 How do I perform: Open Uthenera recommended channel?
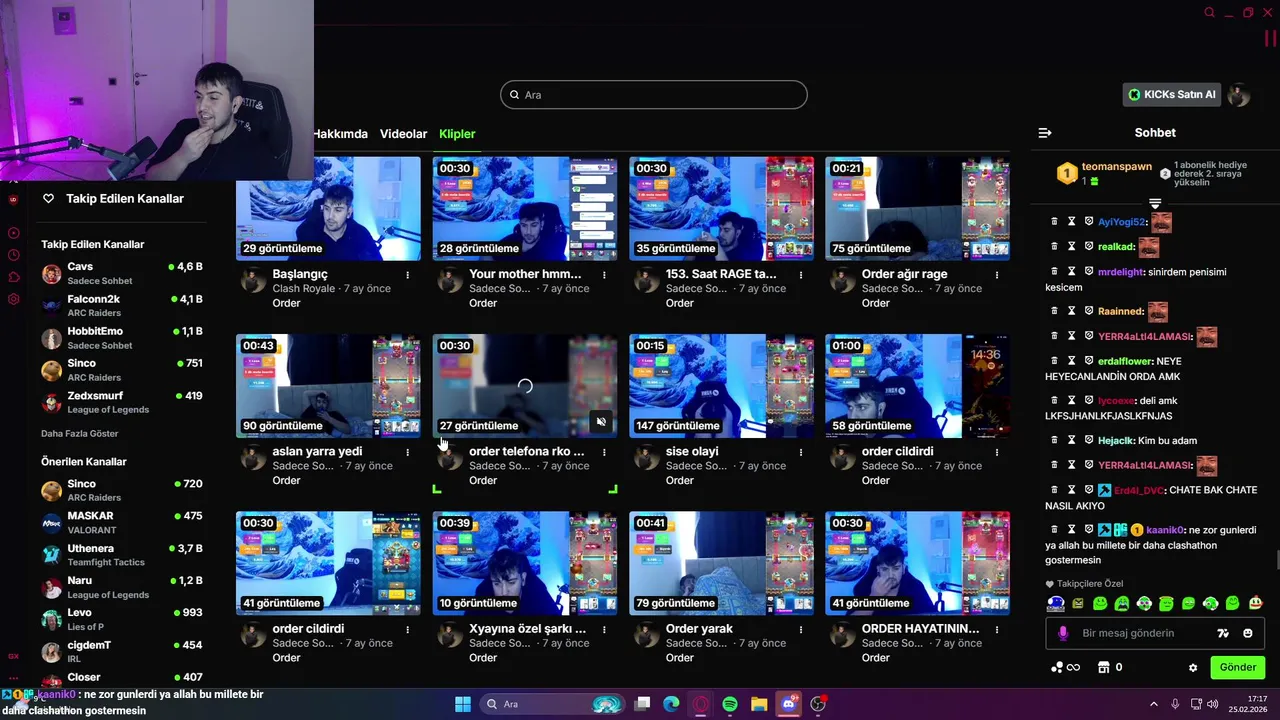(x=122, y=555)
